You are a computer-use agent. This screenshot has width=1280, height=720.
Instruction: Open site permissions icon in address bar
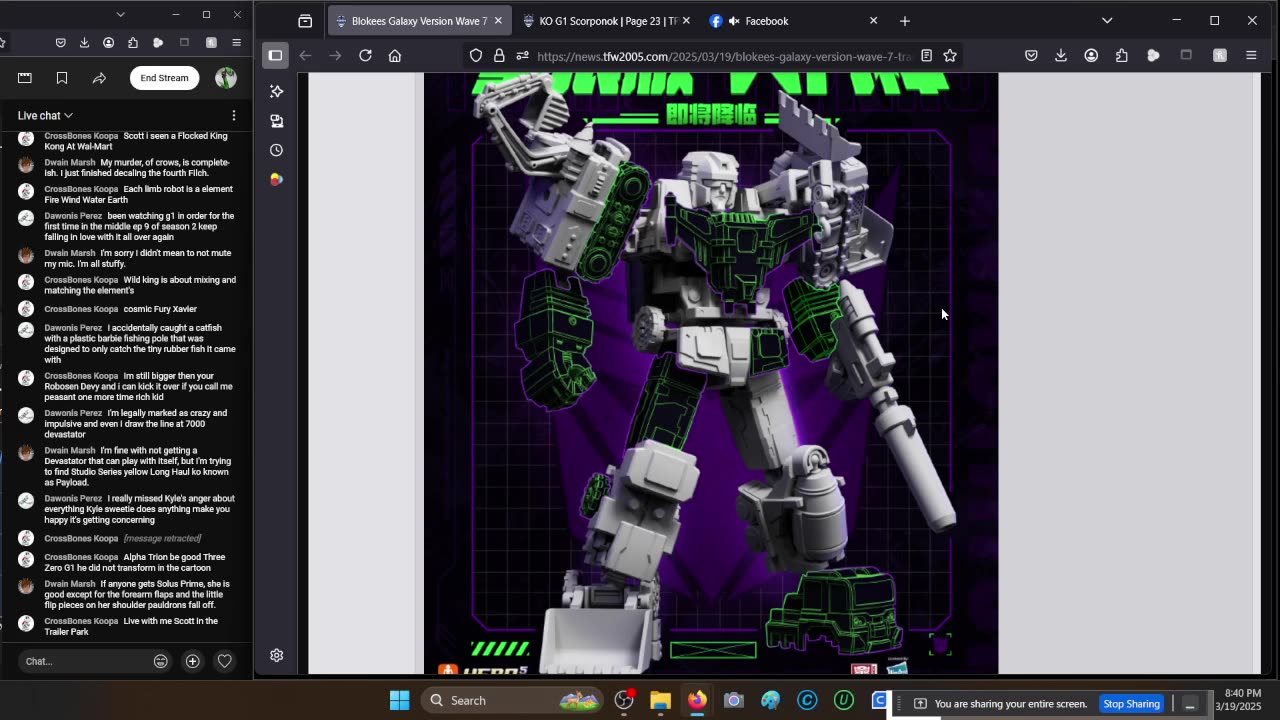pos(522,56)
